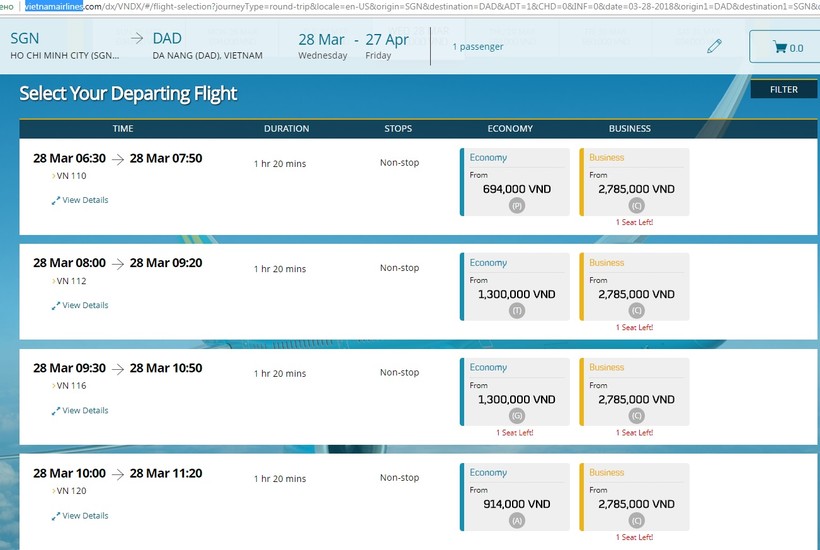Click the (P) fare class badge for VN 110
This screenshot has width=820, height=550.
(x=516, y=206)
